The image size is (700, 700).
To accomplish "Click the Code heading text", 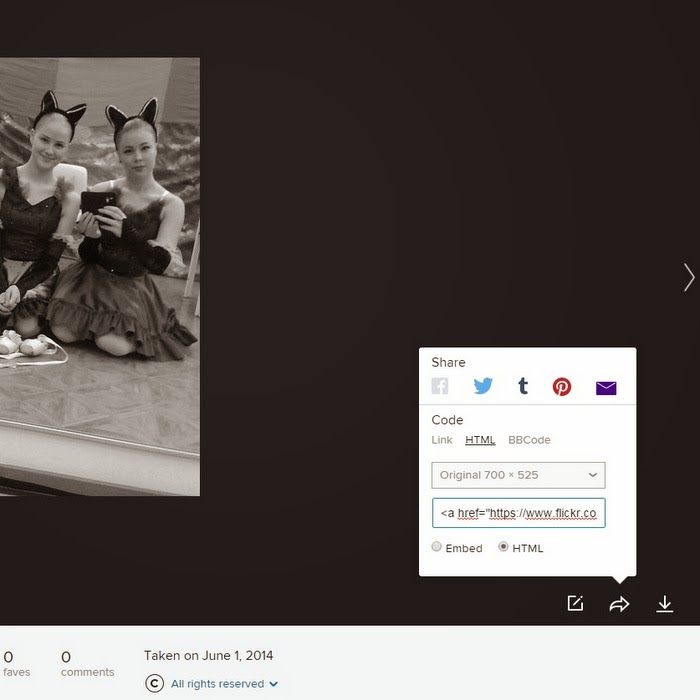I will [447, 420].
